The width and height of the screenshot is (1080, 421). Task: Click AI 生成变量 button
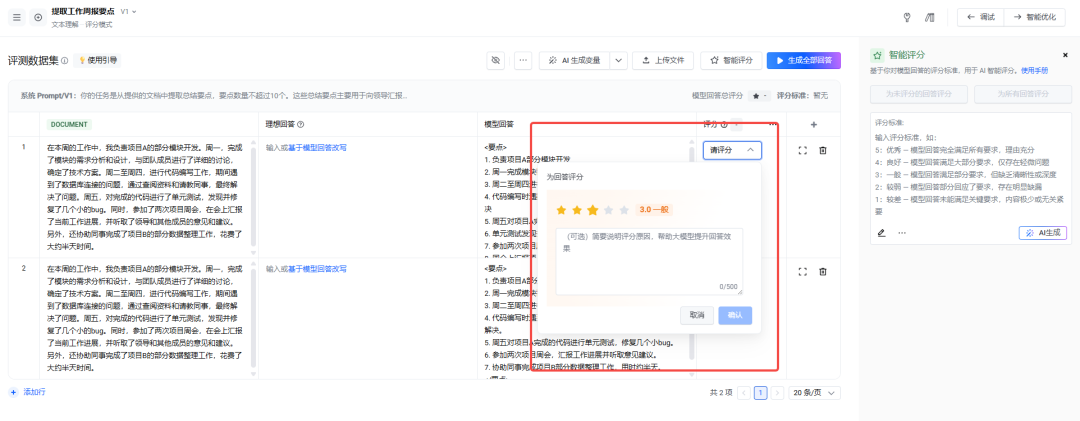tap(574, 61)
